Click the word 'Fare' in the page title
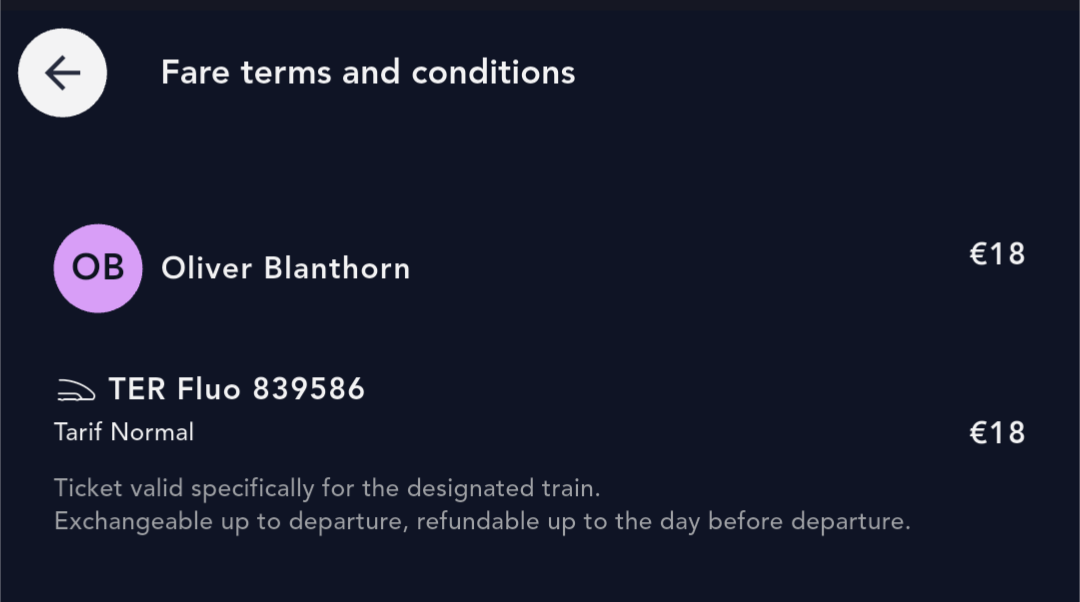The image size is (1080, 602). point(194,72)
